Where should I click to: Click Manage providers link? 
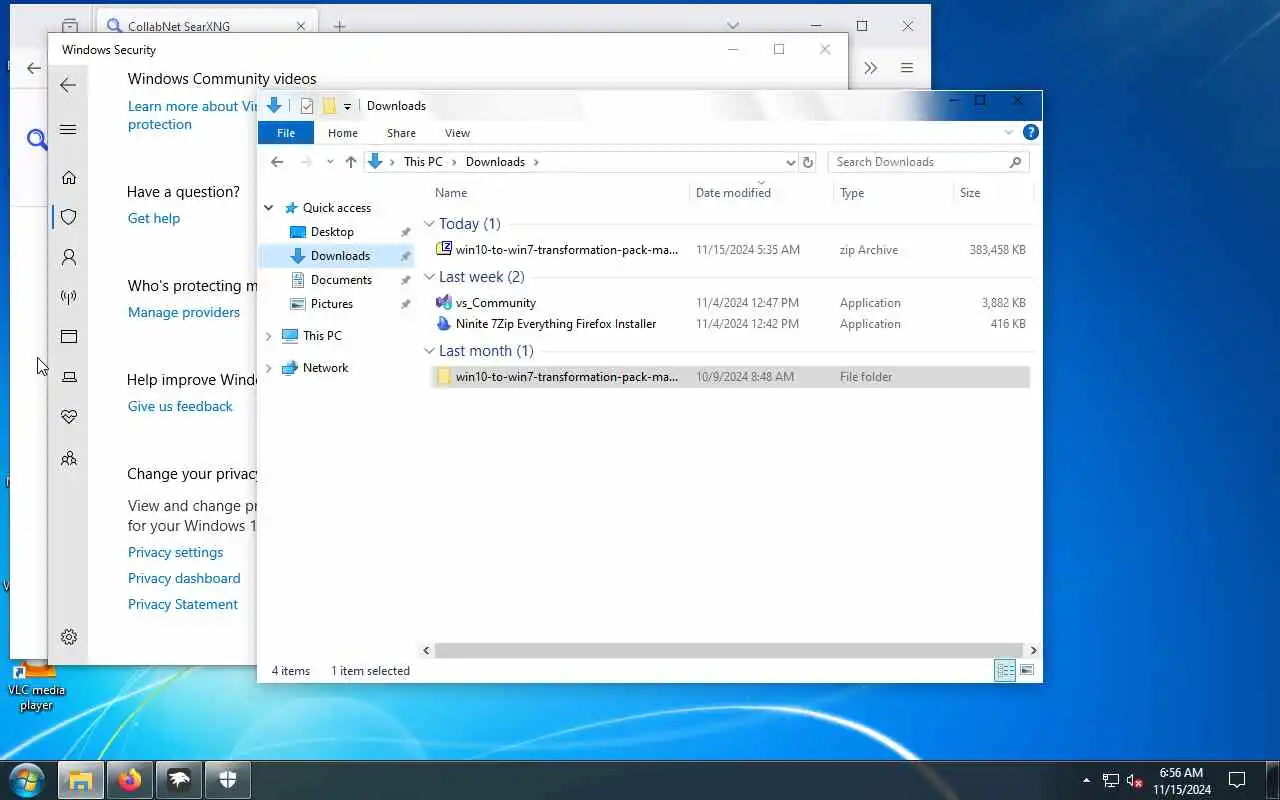click(x=184, y=312)
